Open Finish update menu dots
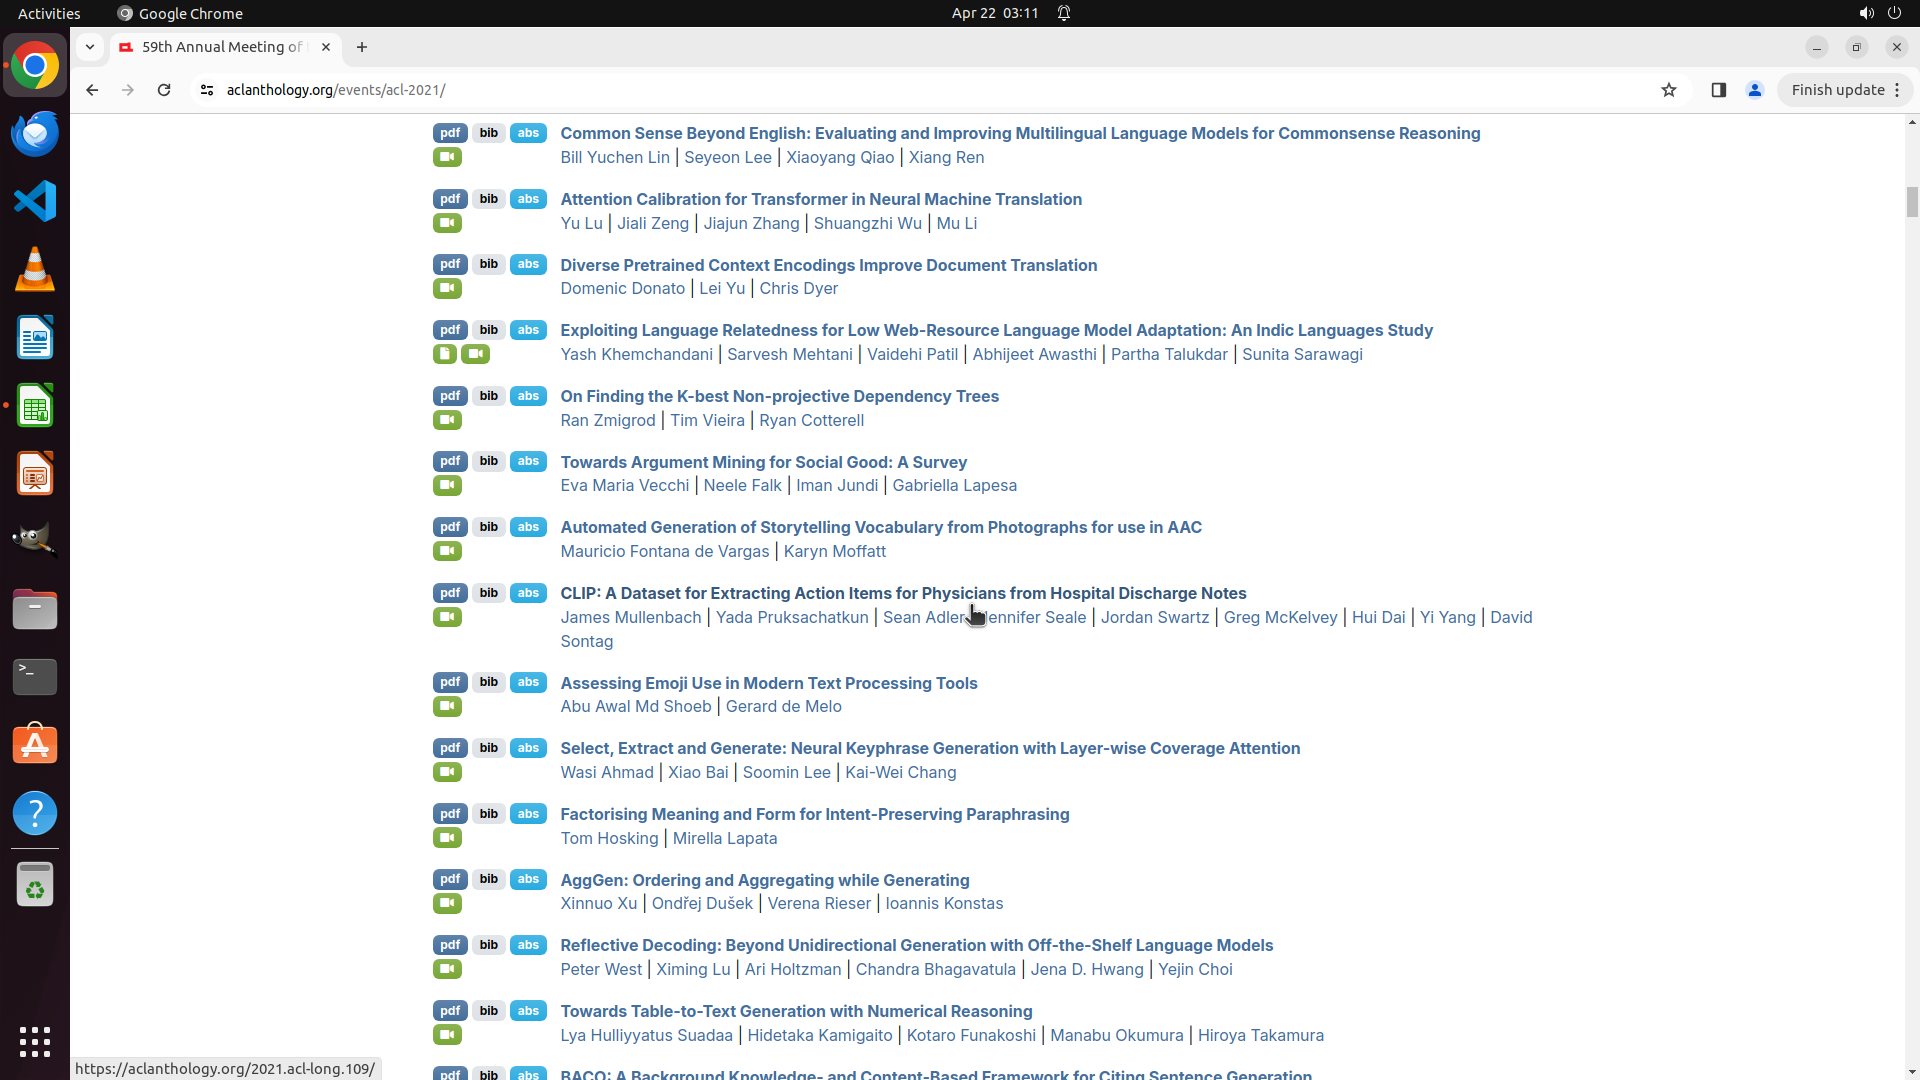The width and height of the screenshot is (1920, 1080). tap(1897, 90)
